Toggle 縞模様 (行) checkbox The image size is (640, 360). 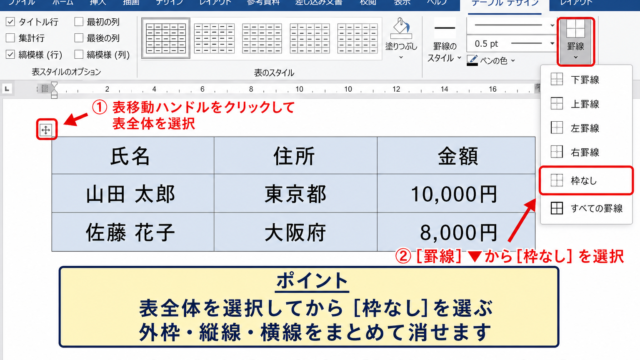tap(11, 54)
